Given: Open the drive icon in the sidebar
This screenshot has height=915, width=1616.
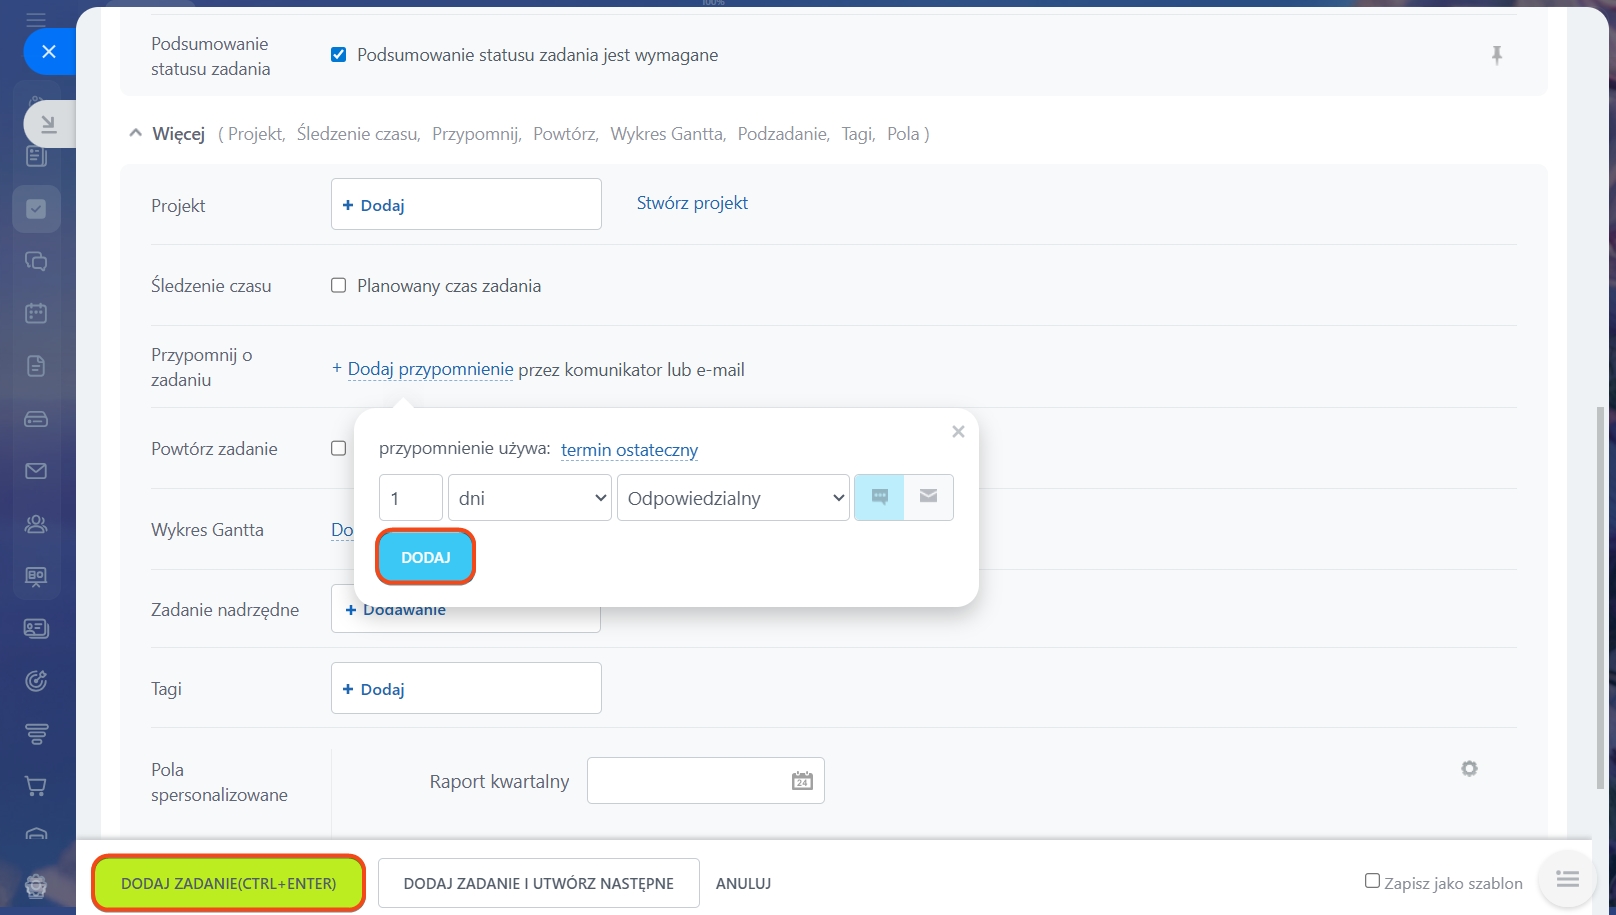Looking at the screenshot, I should pos(36,419).
